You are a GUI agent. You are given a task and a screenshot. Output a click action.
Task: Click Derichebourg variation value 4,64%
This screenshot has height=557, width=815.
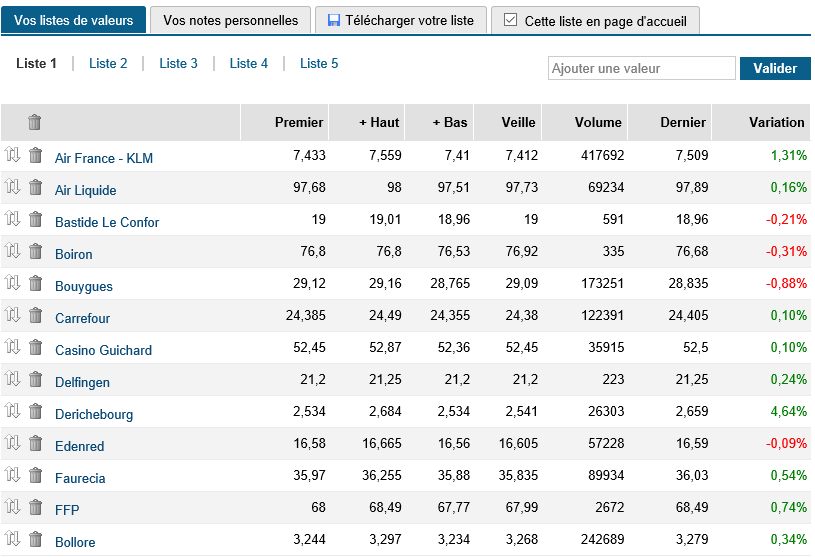coord(788,411)
